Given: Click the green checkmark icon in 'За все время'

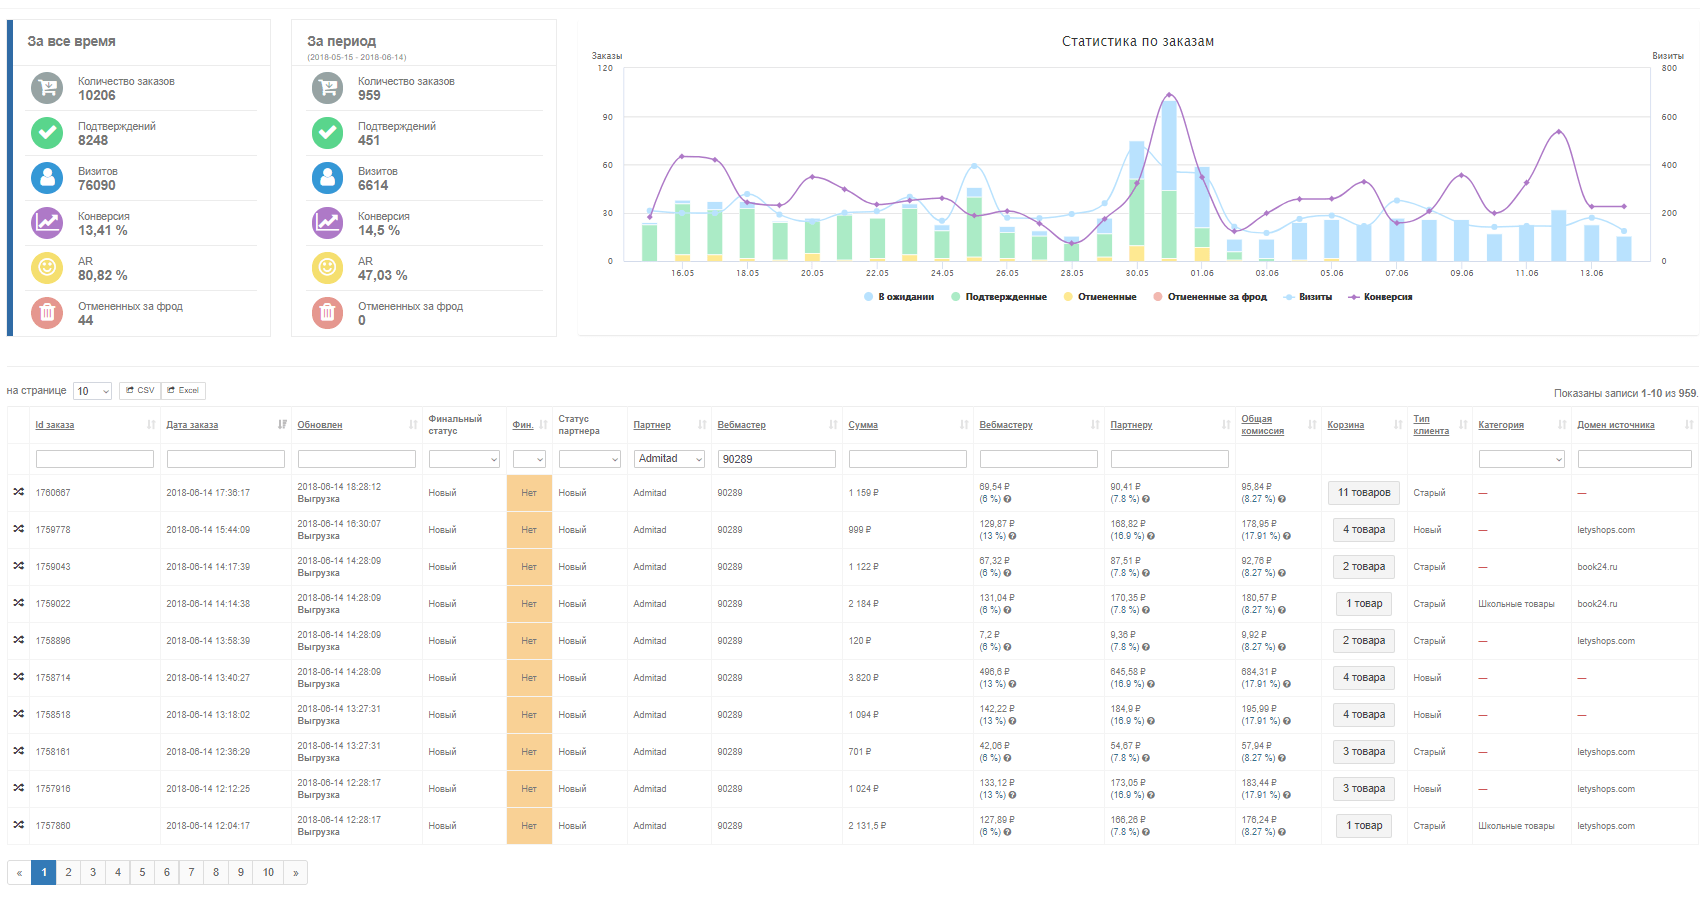Looking at the screenshot, I should point(47,133).
